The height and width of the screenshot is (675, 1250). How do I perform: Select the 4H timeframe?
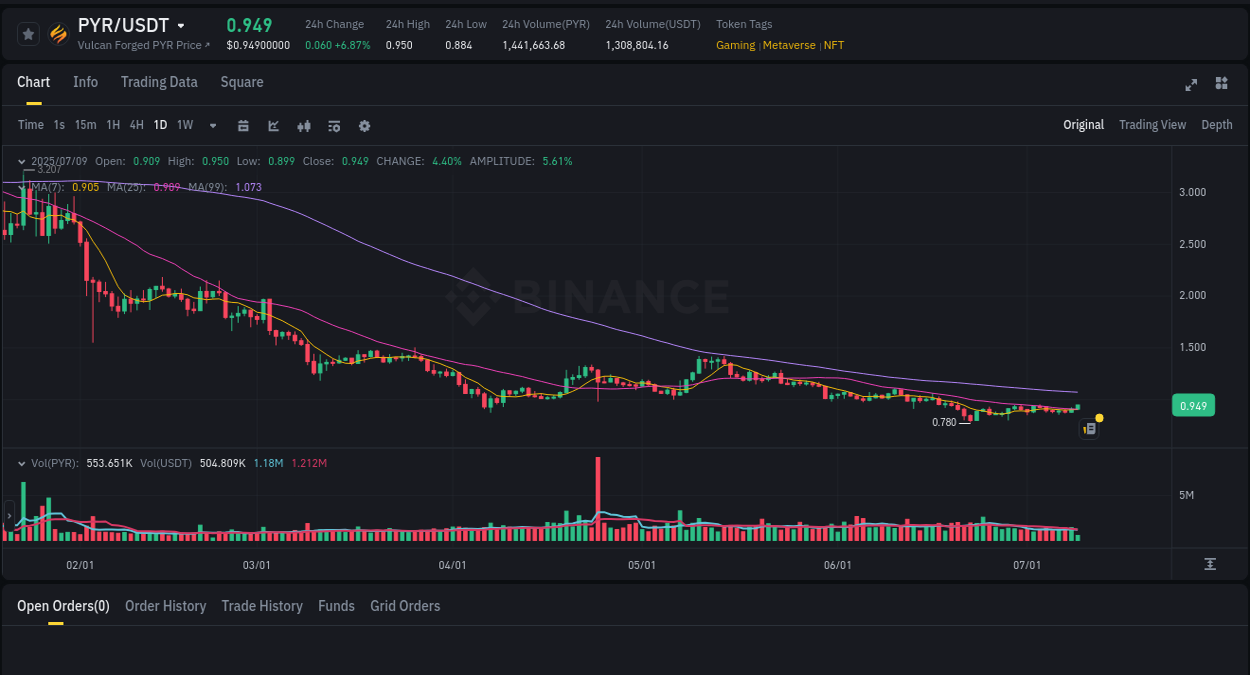pyautogui.click(x=136, y=125)
